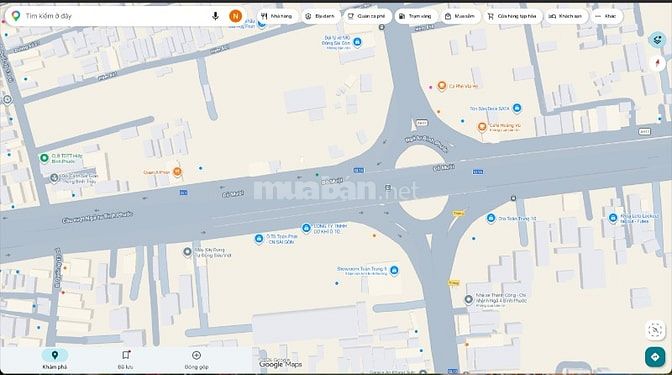Click the 'Cầu vượt Ngã tư Bình Phước' road label

pos(97,217)
